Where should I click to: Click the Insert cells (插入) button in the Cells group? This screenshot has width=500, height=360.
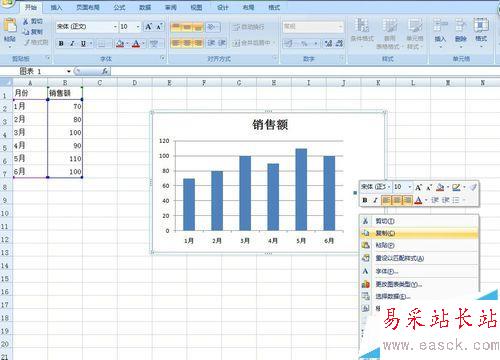tap(440, 32)
